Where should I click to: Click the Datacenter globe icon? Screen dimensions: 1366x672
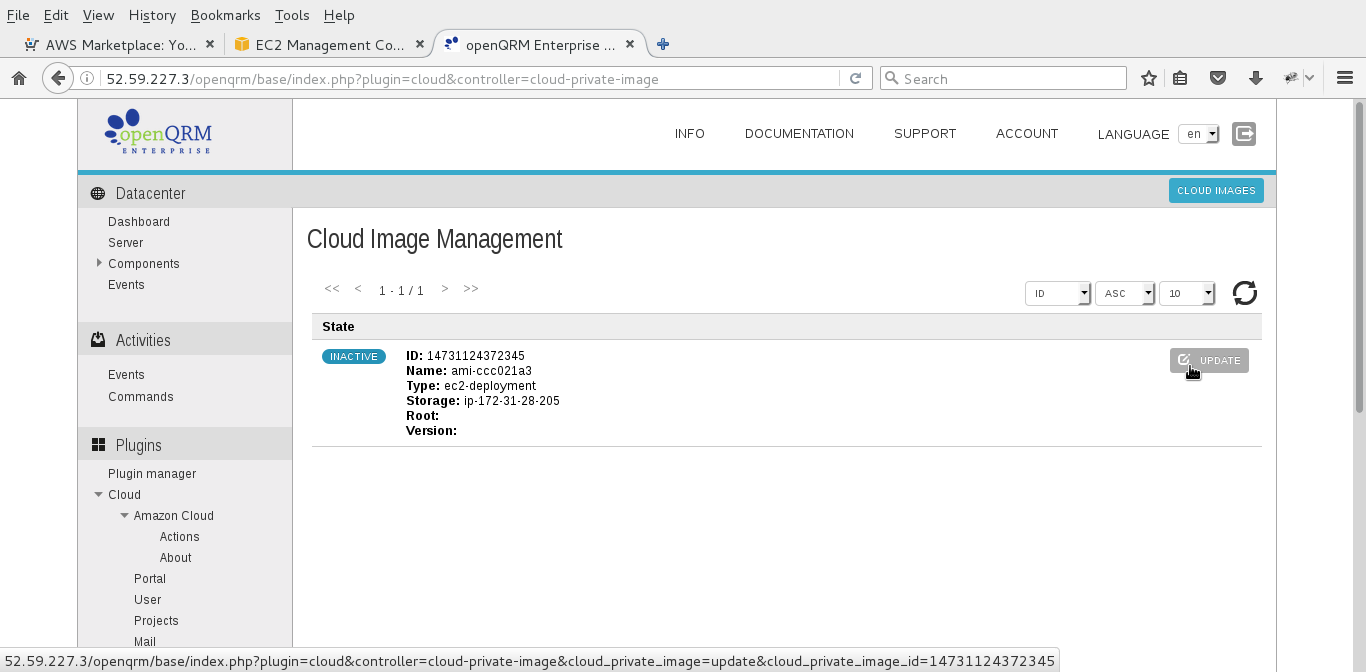point(98,193)
